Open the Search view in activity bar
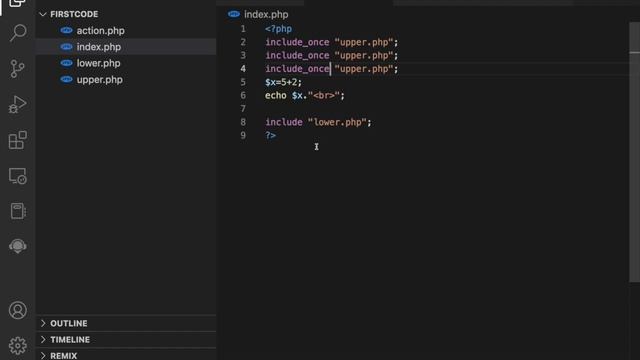 [x=18, y=33]
